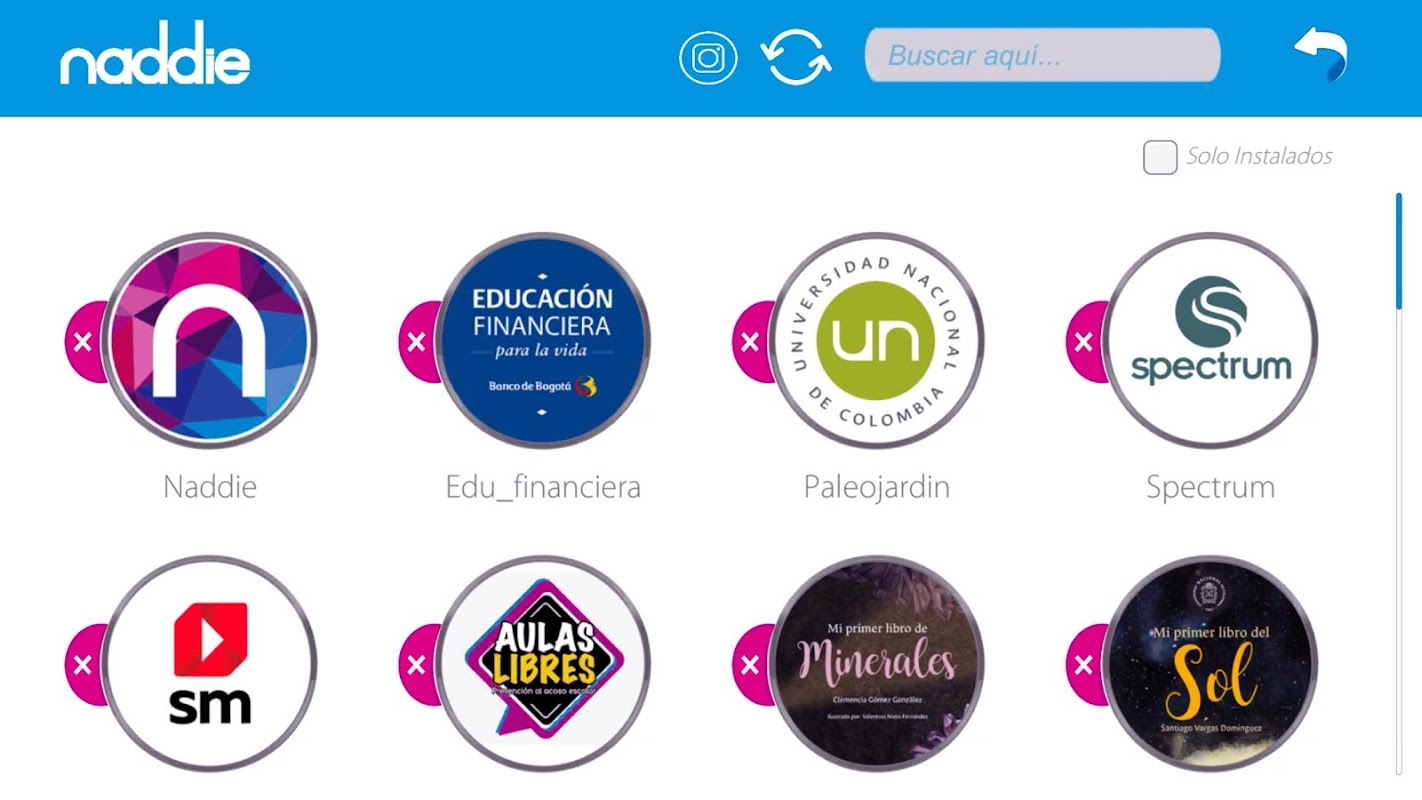
Task: Click the refresh sync arrows icon
Action: pos(796,57)
